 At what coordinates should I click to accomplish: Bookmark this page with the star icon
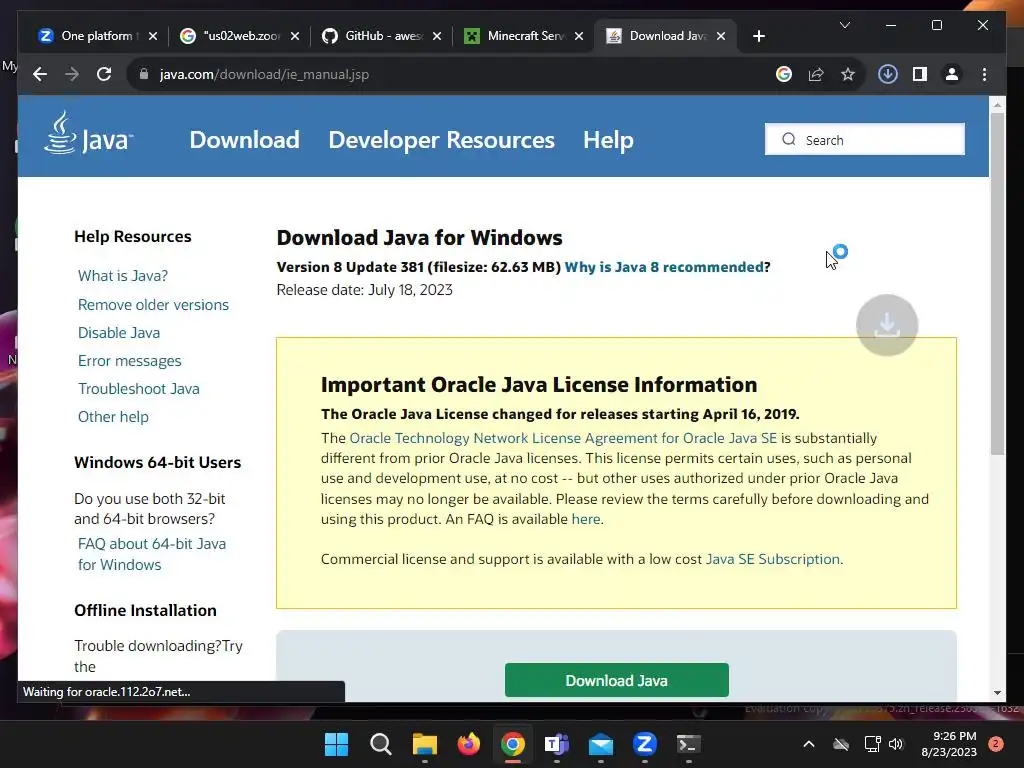[848, 74]
